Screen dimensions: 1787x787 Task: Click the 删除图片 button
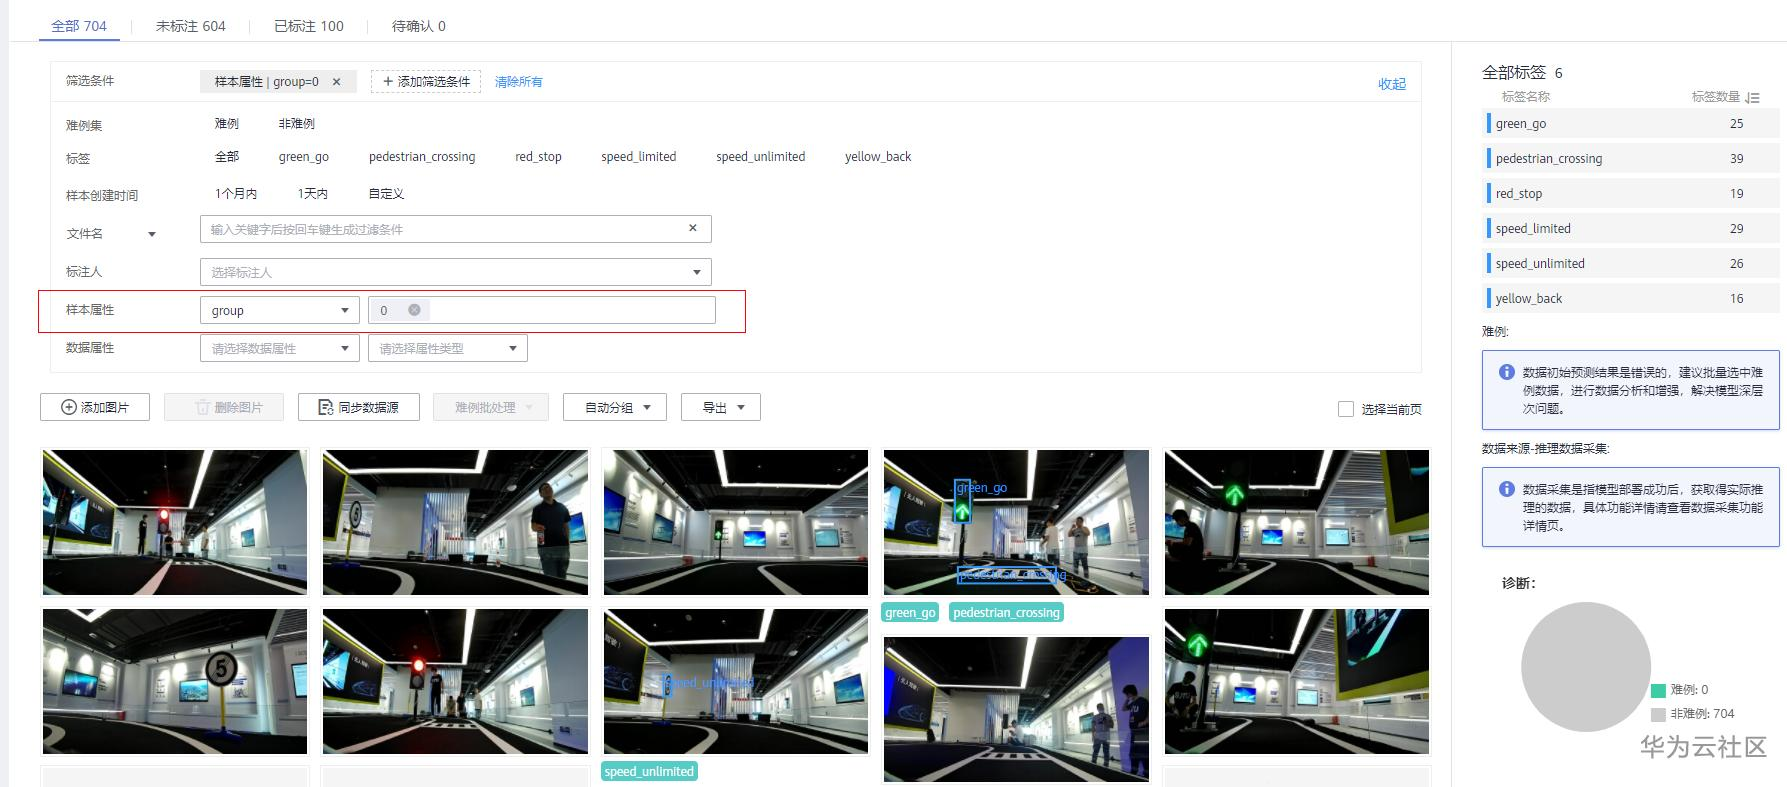(224, 407)
